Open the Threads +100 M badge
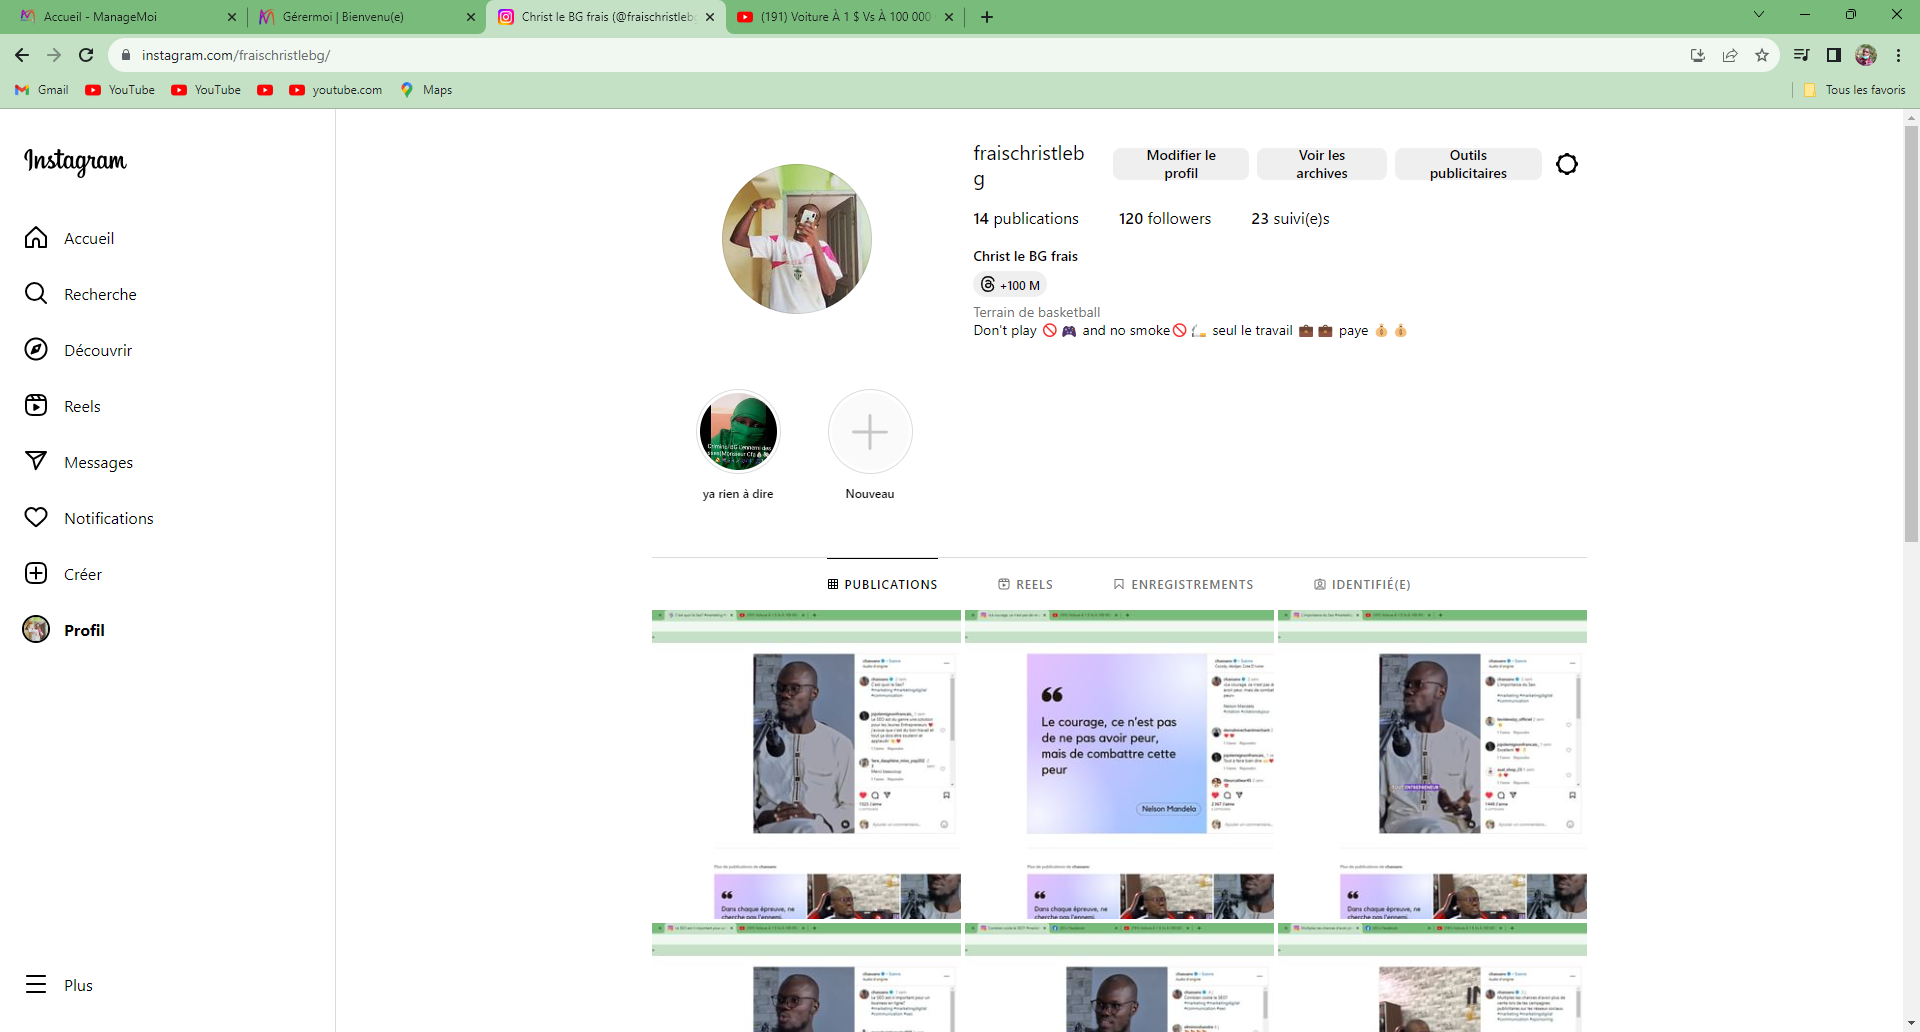 coord(1010,285)
